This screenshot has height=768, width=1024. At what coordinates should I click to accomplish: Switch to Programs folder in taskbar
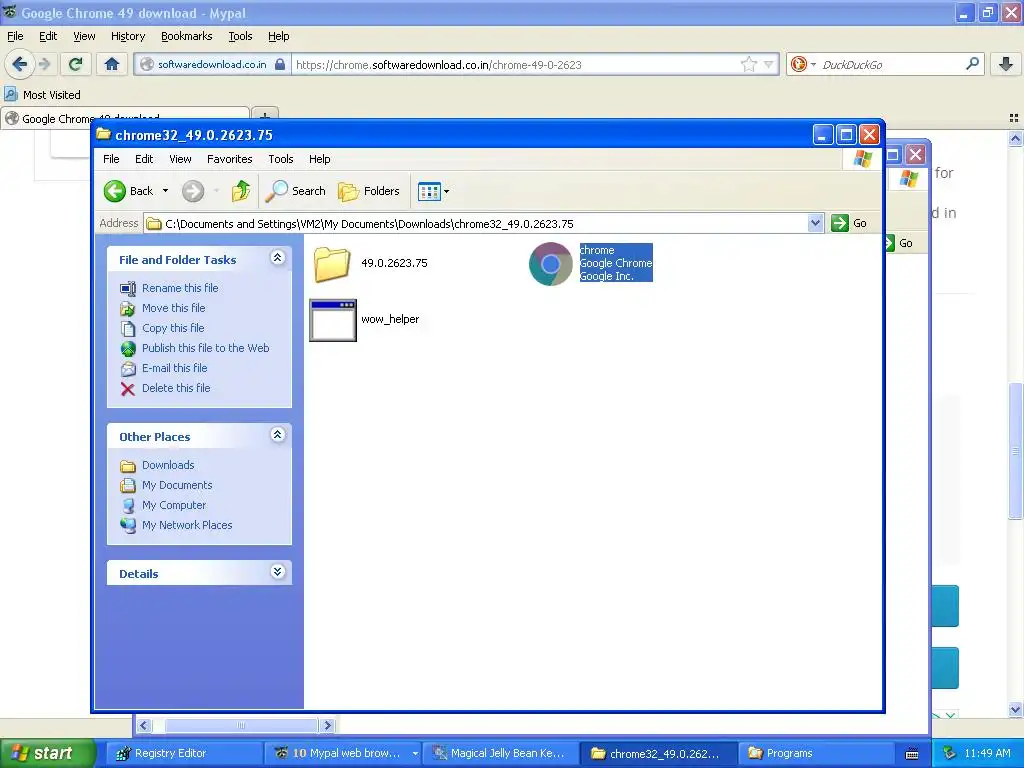[816, 754]
